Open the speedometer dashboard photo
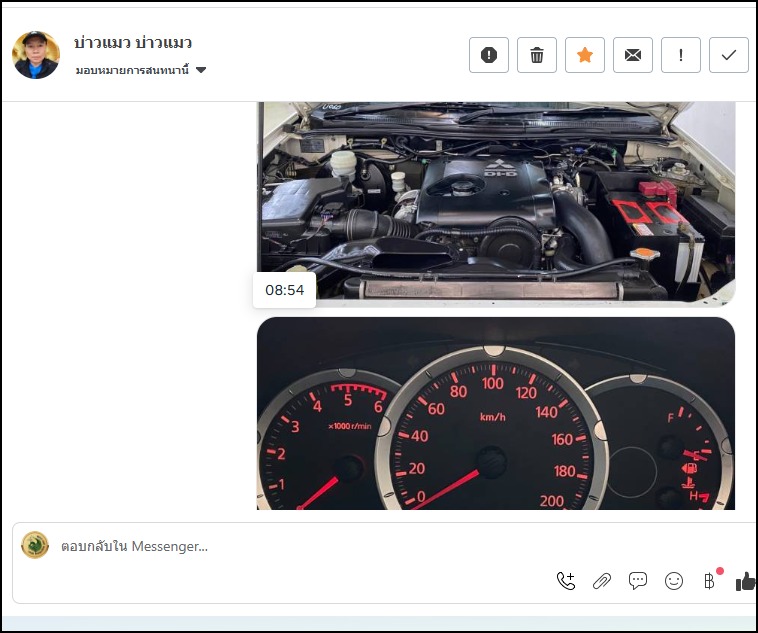Image resolution: width=758 pixels, height=633 pixels. [496, 413]
